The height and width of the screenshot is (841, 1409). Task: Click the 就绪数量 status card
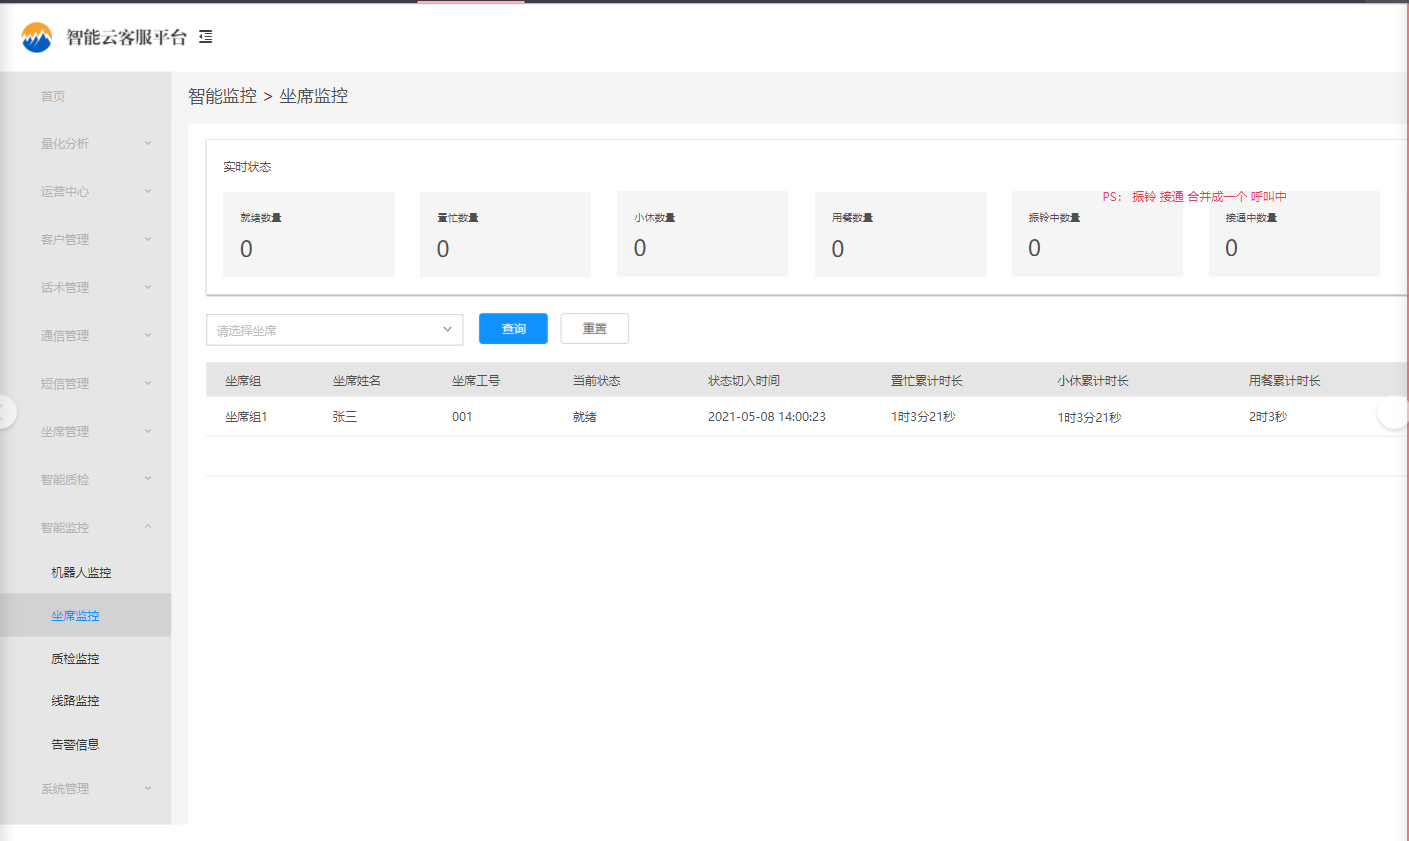point(309,234)
